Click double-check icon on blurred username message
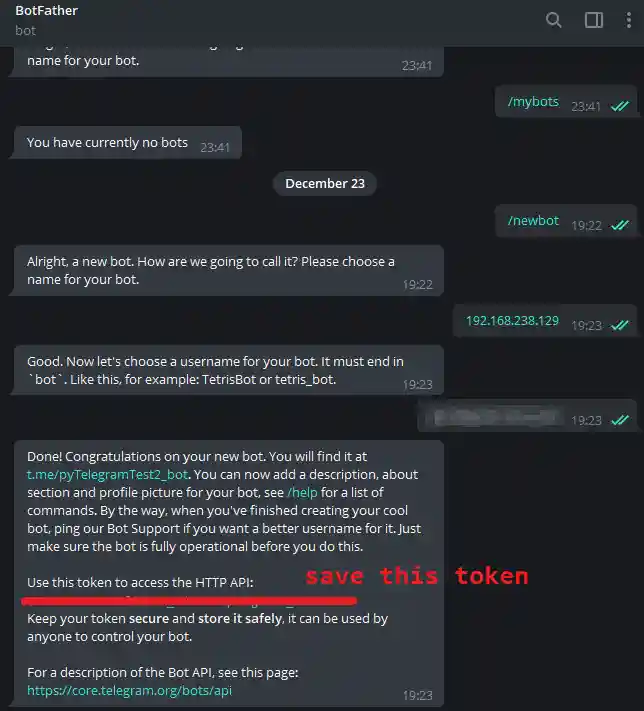Viewport: 644px width, 711px height. [620, 420]
